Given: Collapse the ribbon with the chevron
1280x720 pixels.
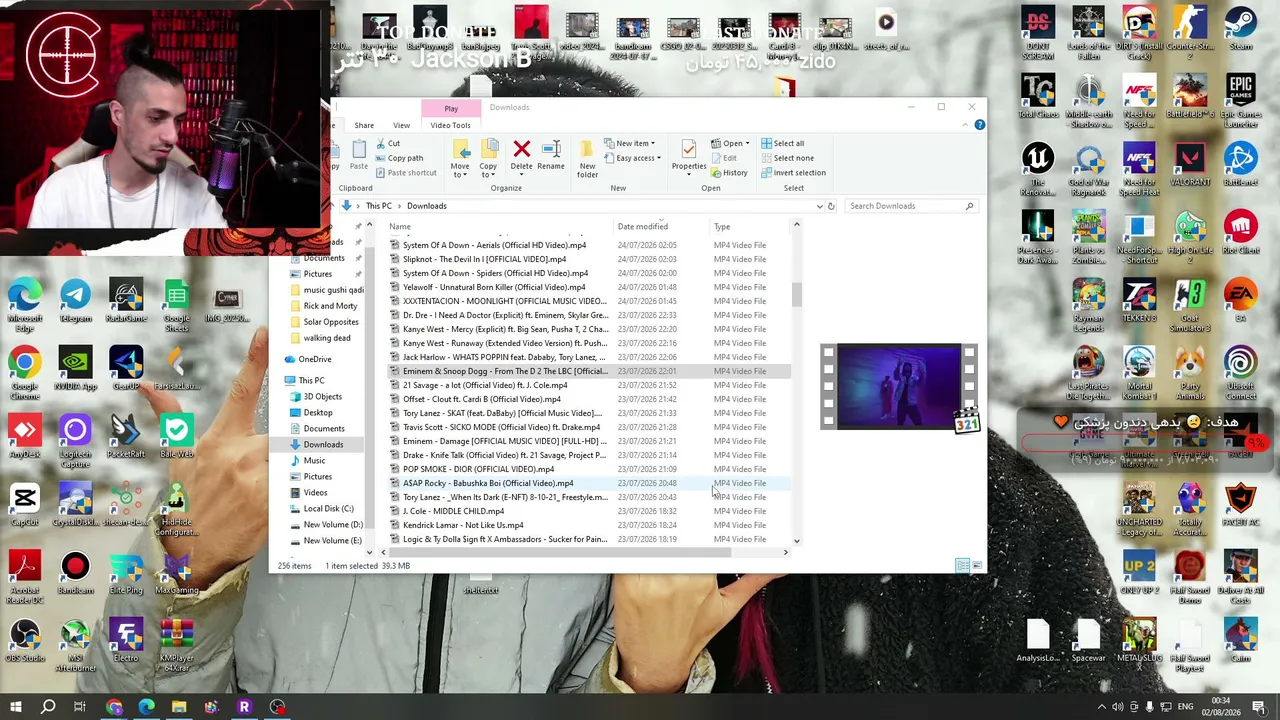Looking at the screenshot, I should point(964,125).
